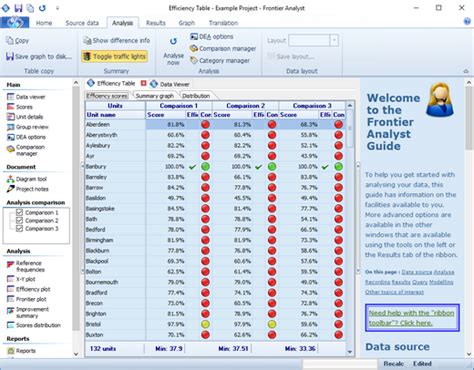Open Modelling link in guide

(441, 282)
